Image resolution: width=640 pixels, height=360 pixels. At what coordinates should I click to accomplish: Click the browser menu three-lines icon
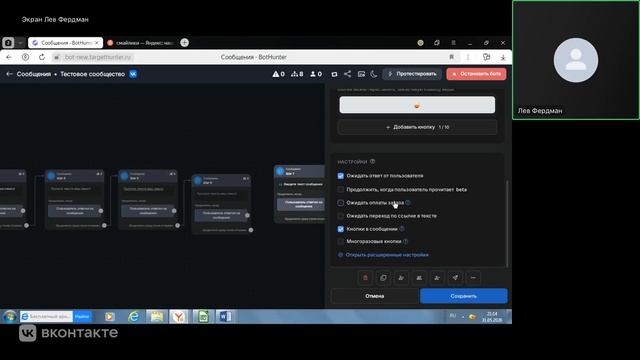pos(453,42)
